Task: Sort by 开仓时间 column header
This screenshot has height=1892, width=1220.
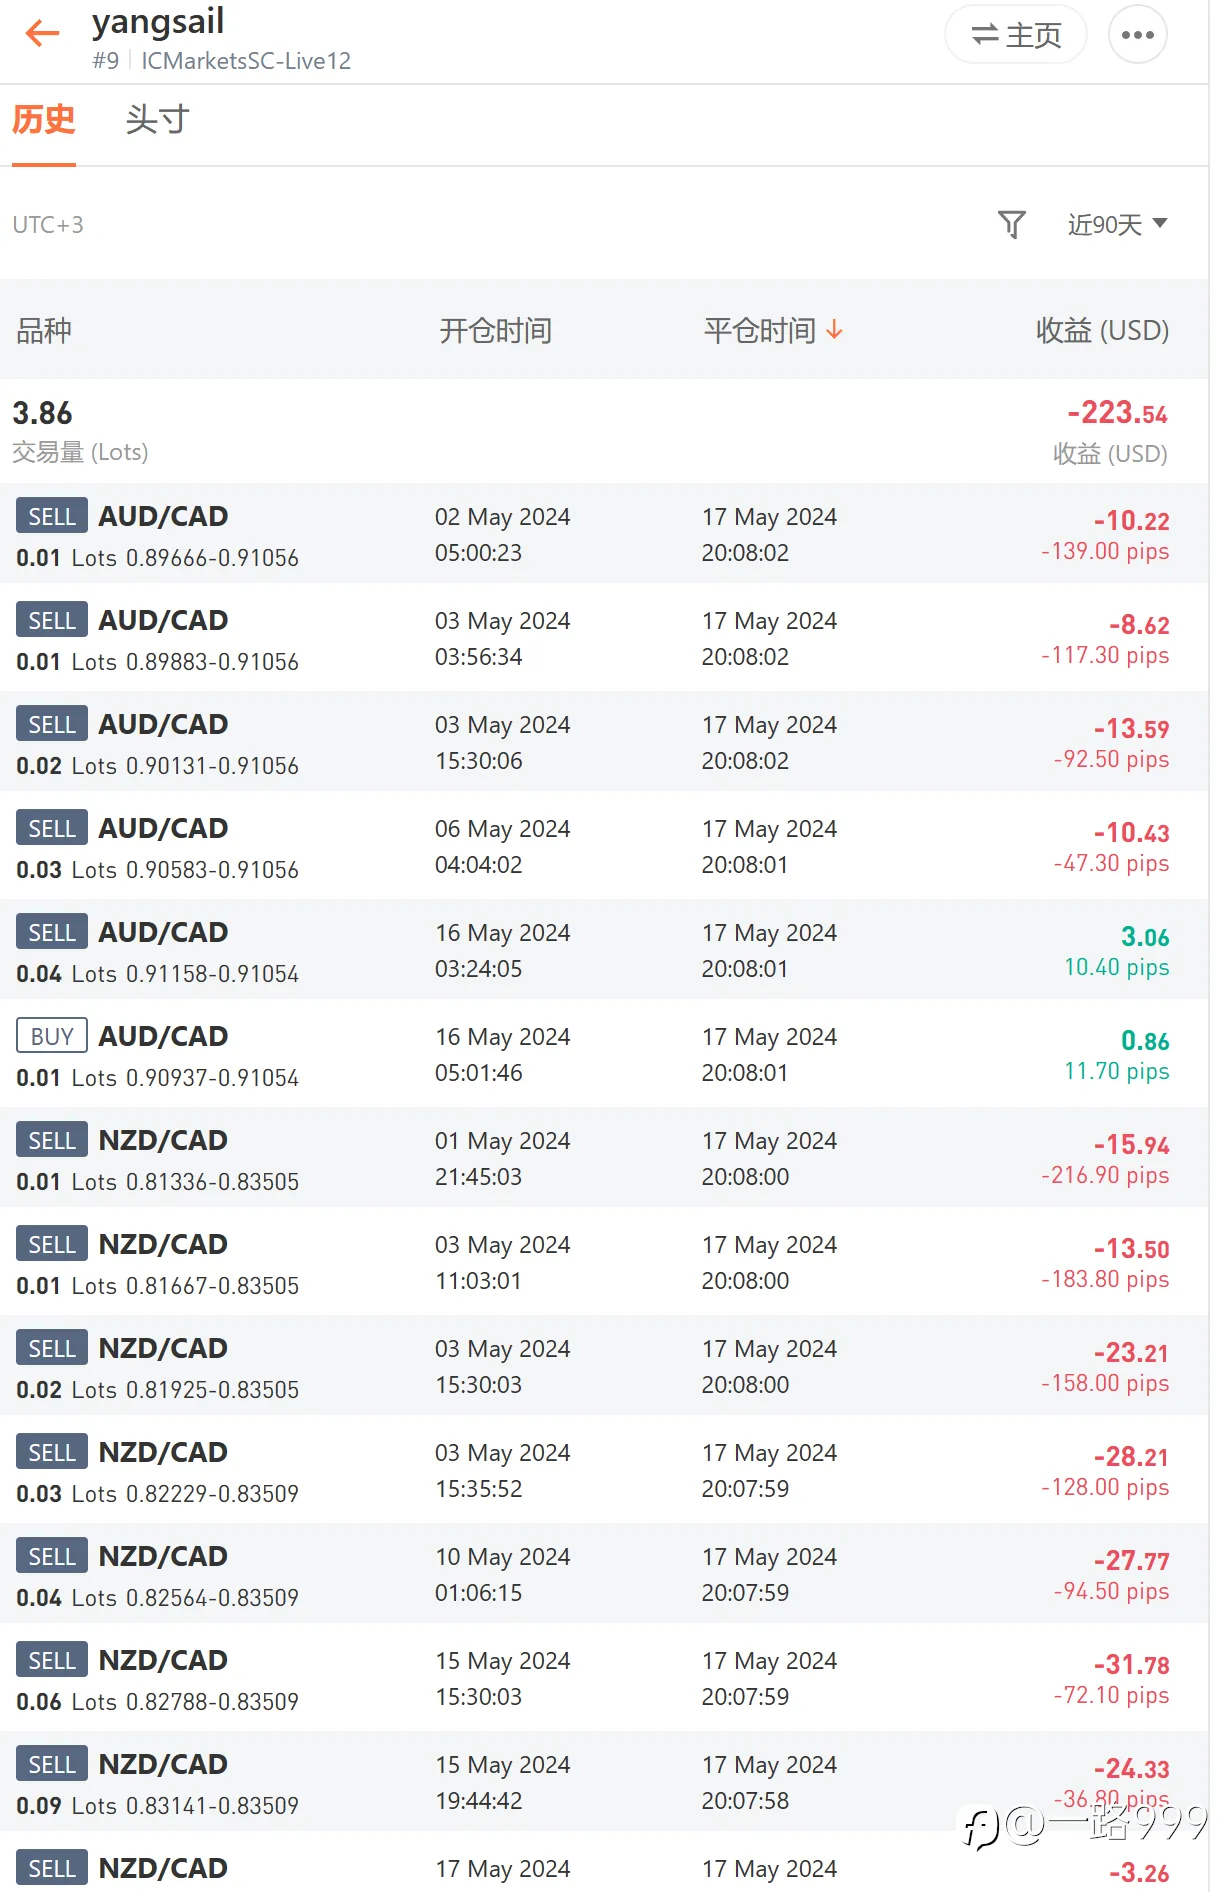Action: [495, 330]
